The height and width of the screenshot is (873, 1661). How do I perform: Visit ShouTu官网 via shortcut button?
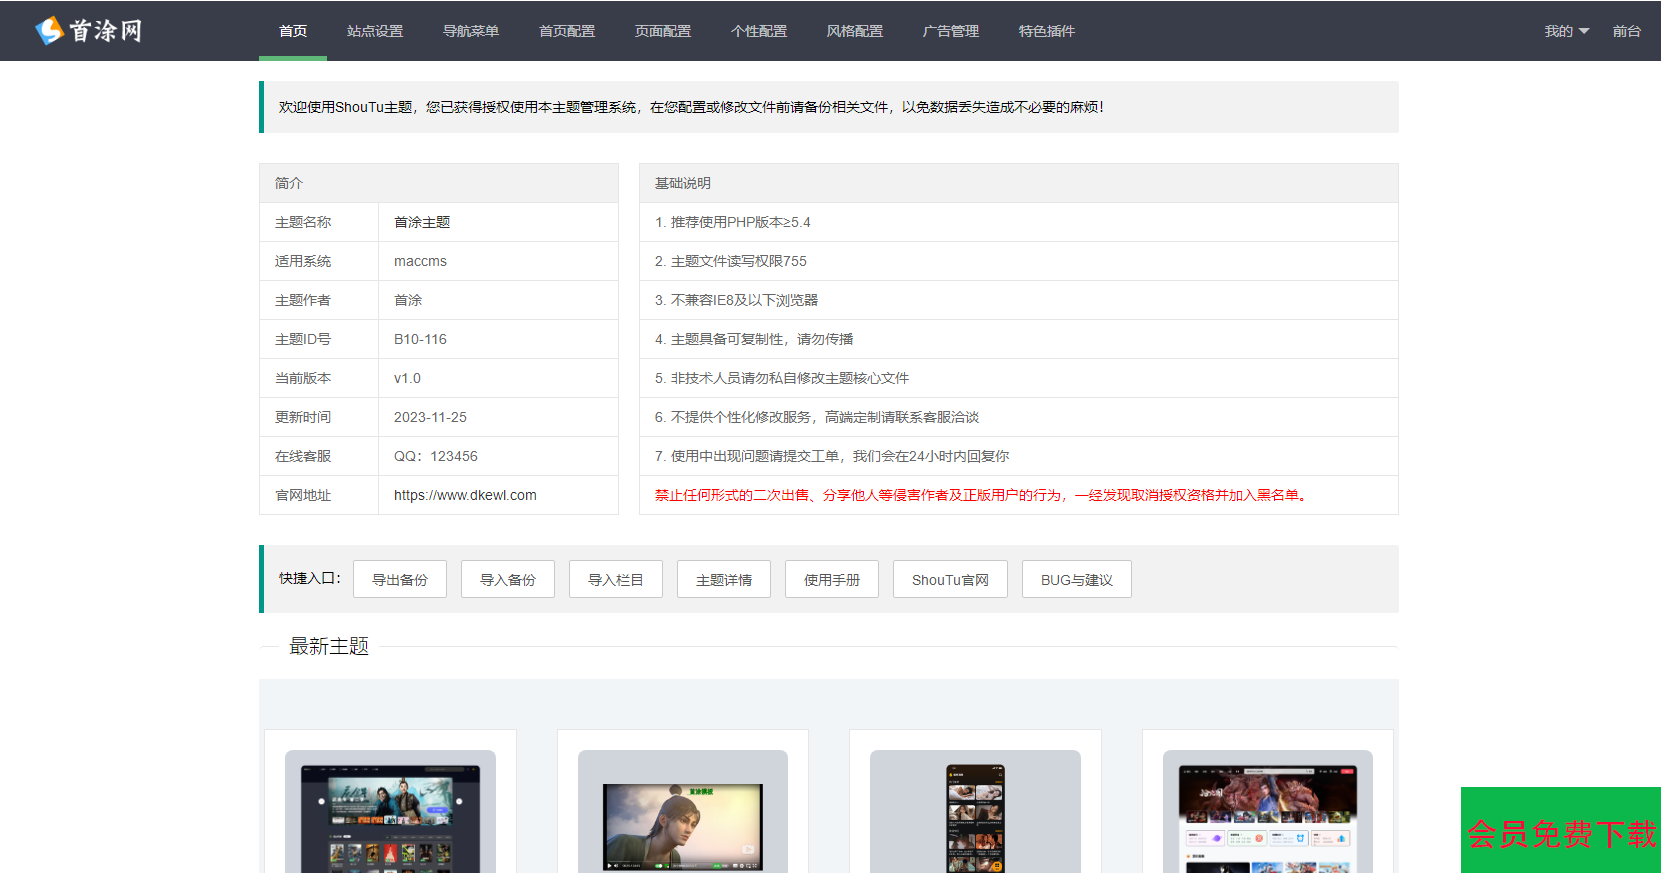[950, 580]
